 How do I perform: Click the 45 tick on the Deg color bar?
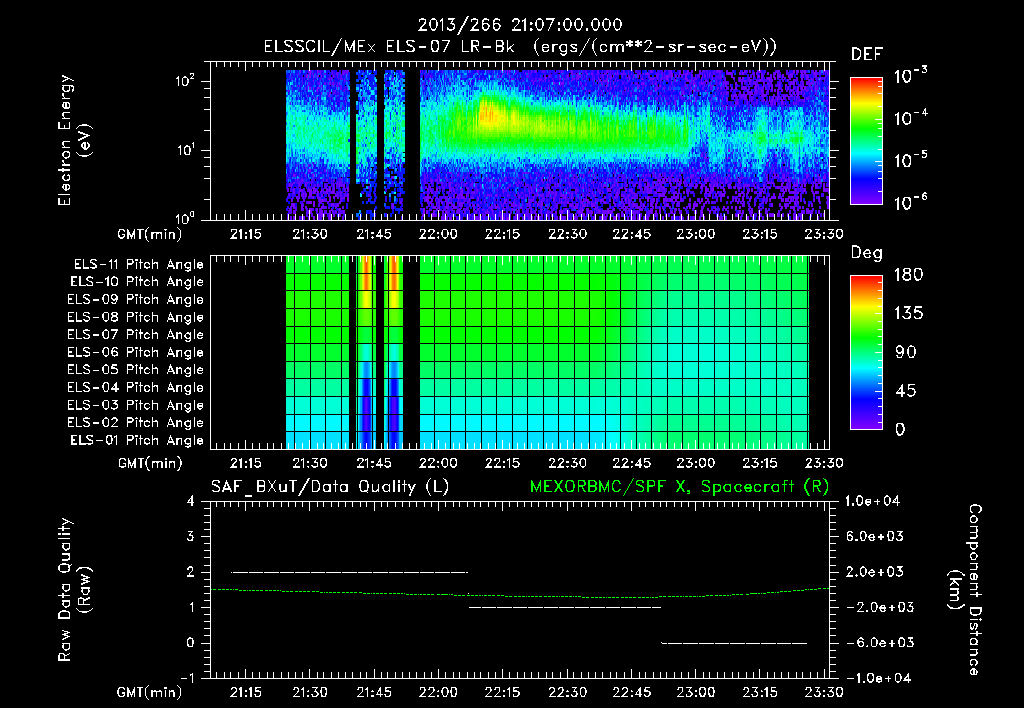pos(905,391)
